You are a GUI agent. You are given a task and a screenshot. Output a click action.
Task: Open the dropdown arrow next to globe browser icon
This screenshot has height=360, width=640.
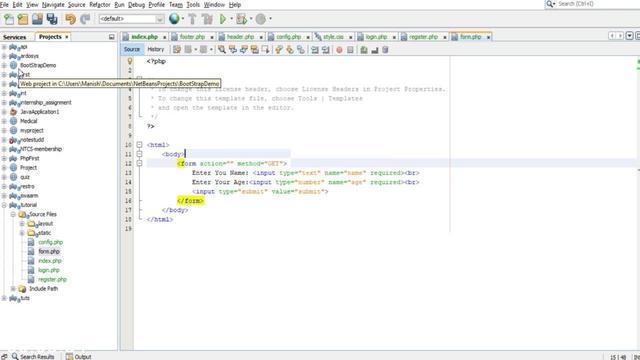182,19
